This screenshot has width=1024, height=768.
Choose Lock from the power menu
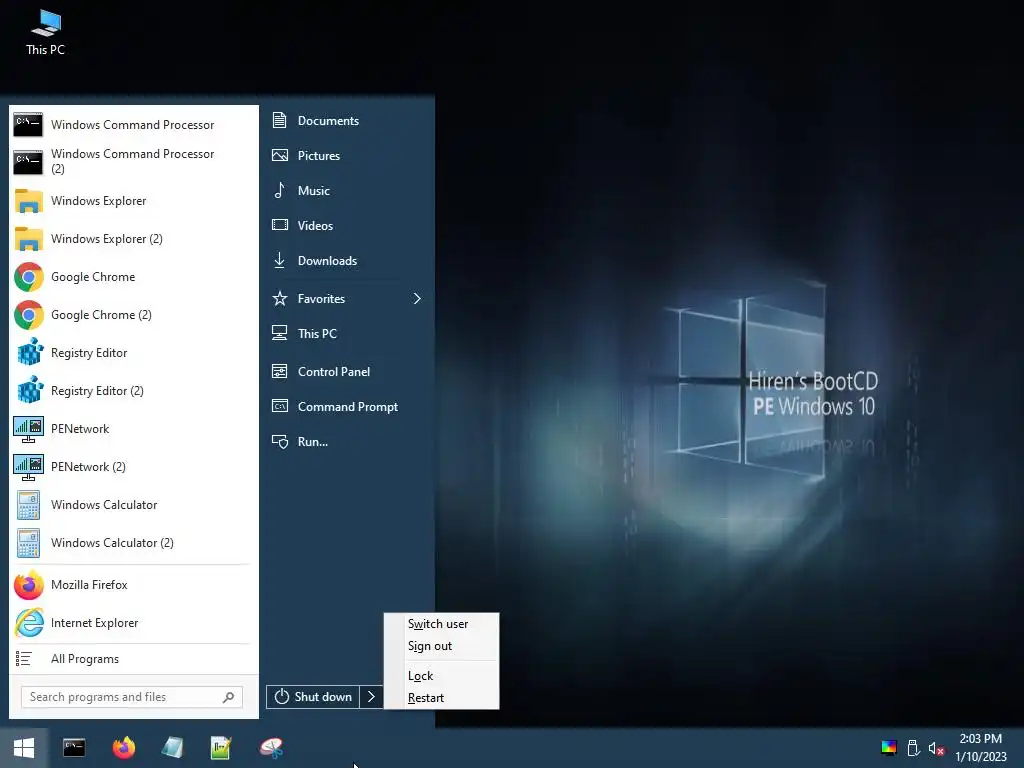coord(441,675)
